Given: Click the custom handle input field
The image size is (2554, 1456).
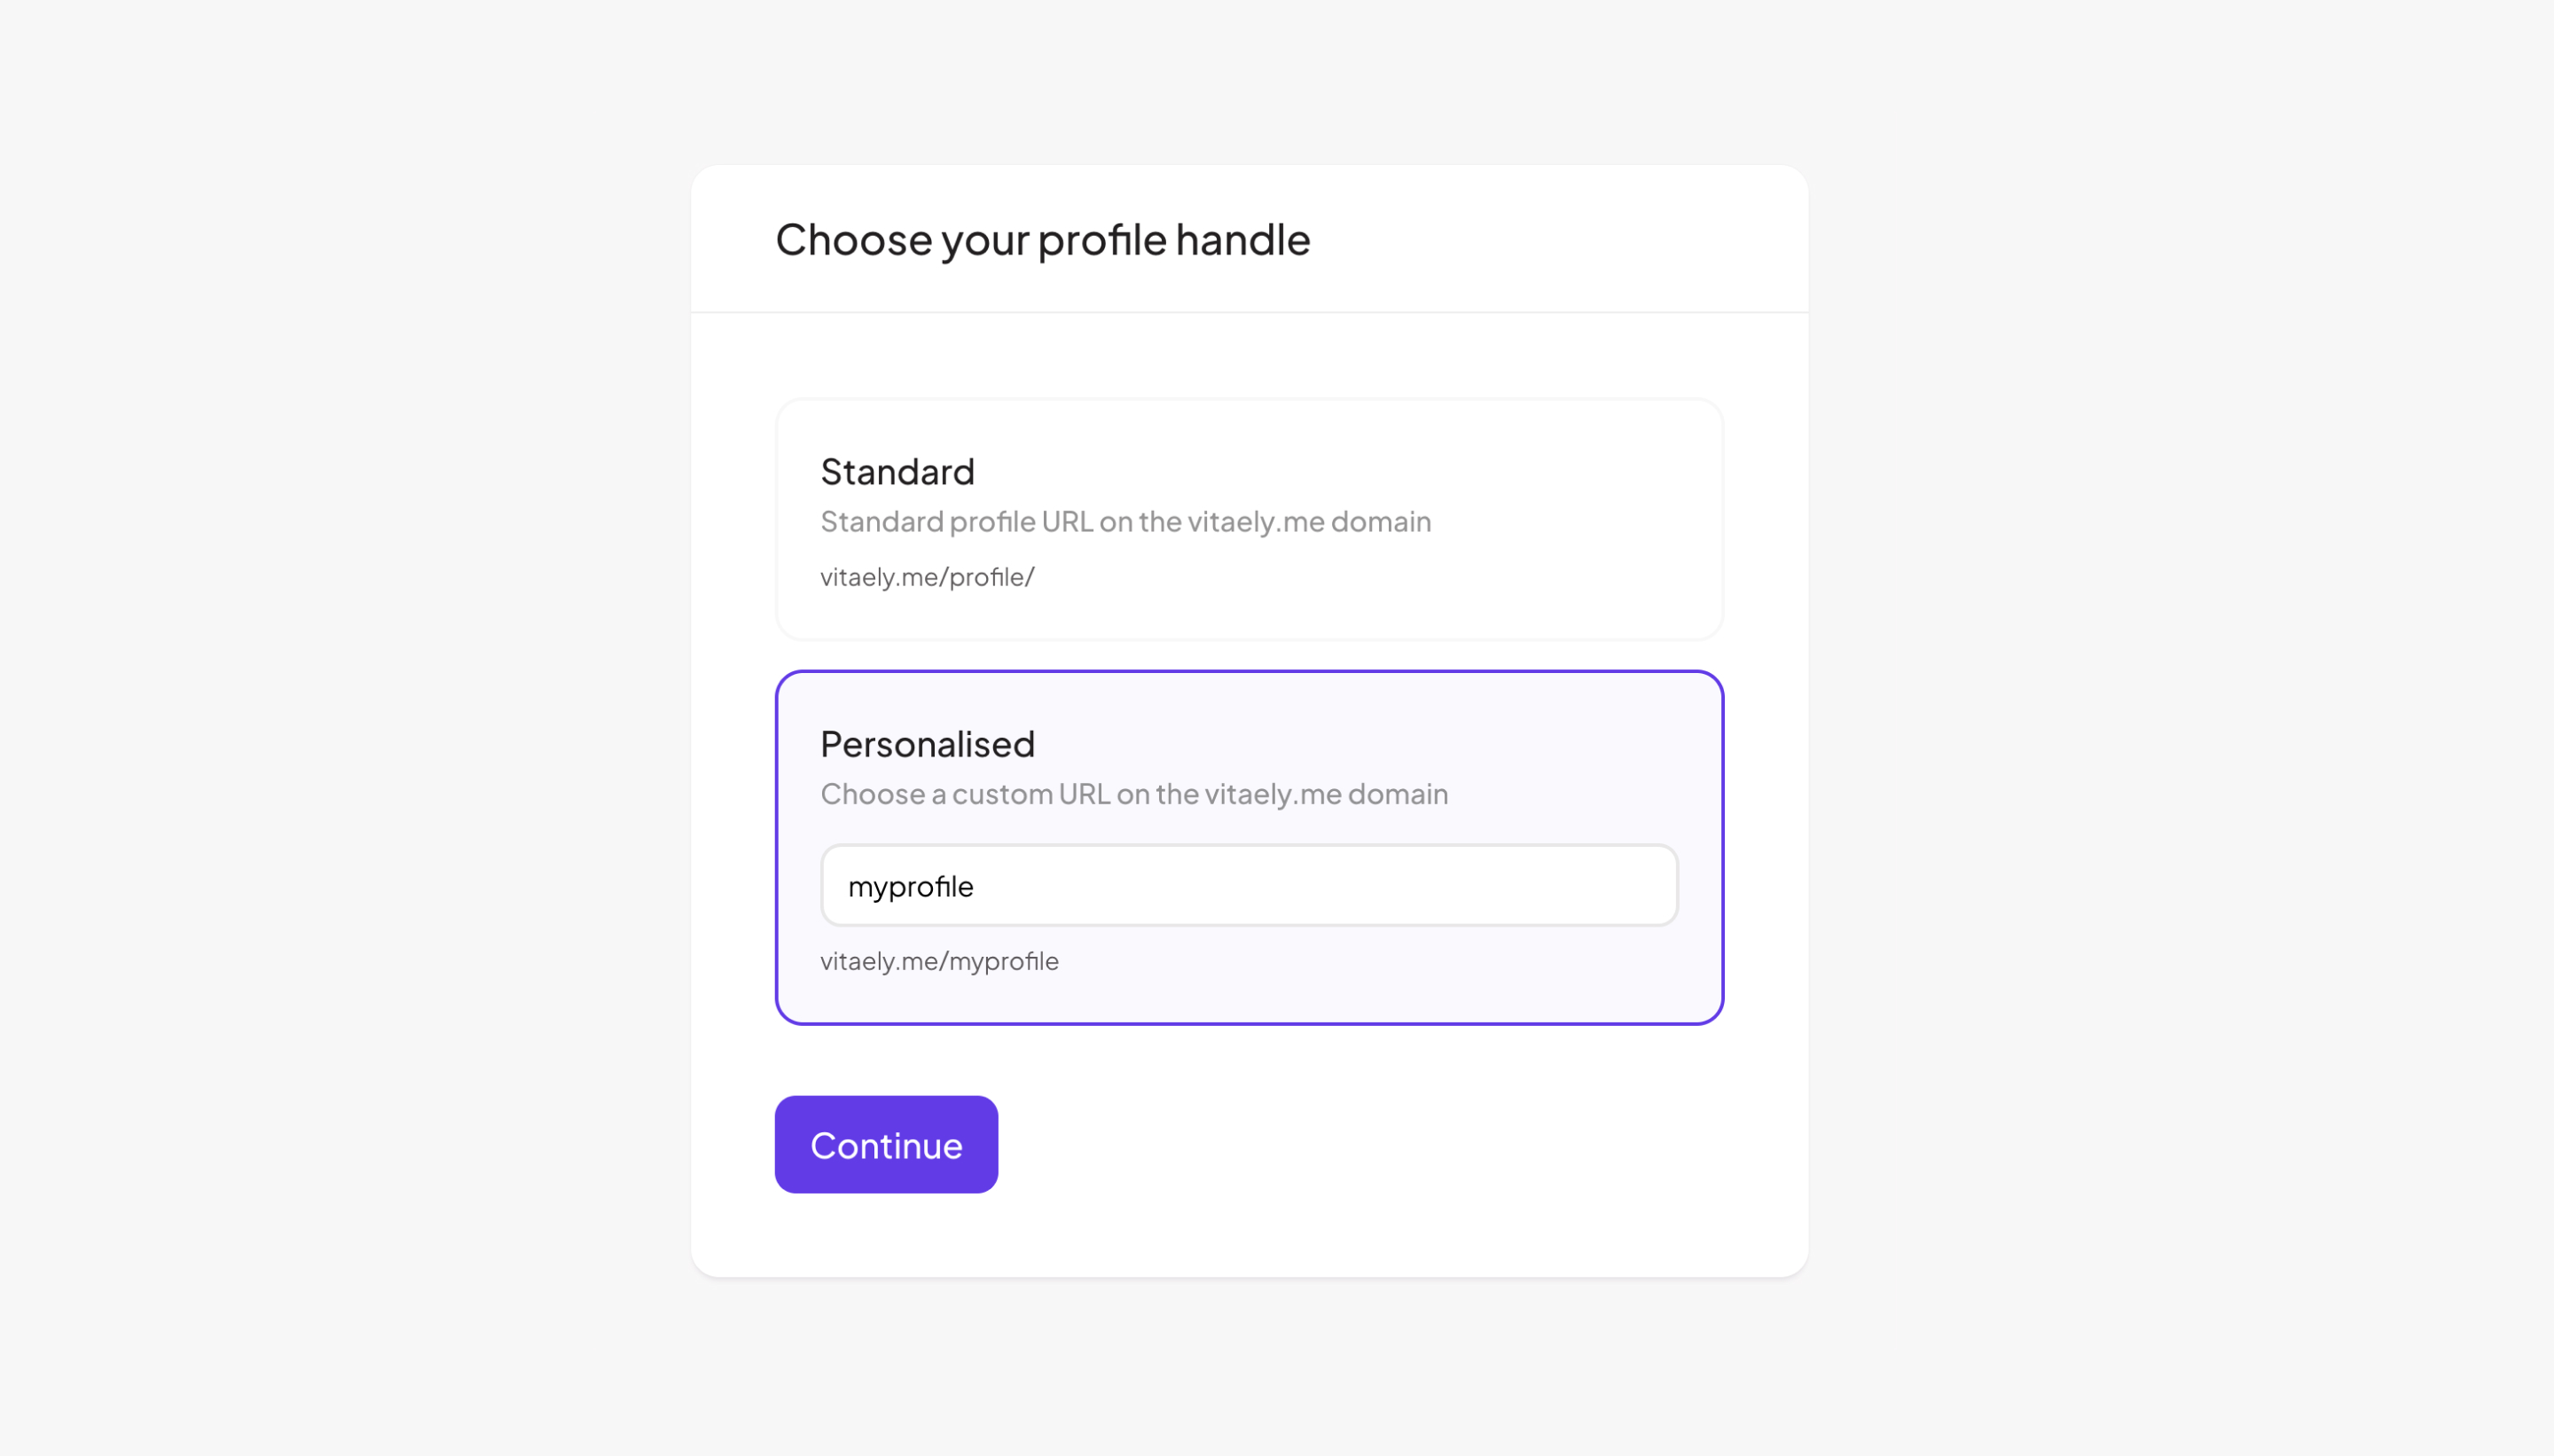Looking at the screenshot, I should click(x=1248, y=885).
